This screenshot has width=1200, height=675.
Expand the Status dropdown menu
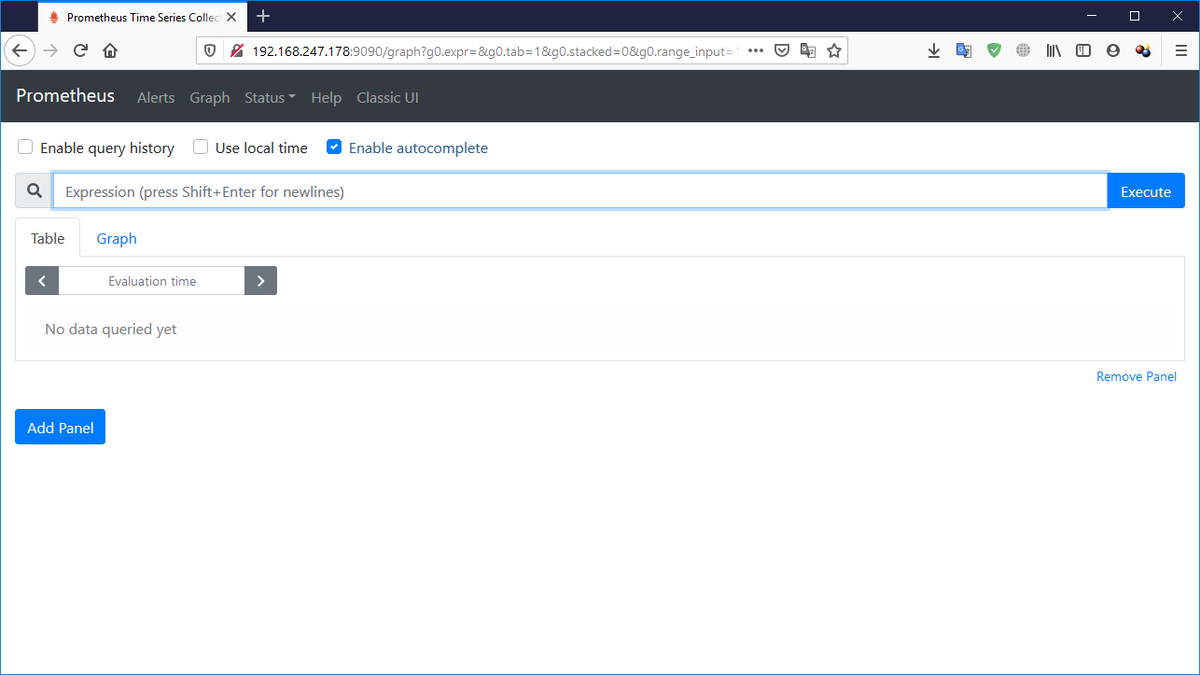point(270,97)
